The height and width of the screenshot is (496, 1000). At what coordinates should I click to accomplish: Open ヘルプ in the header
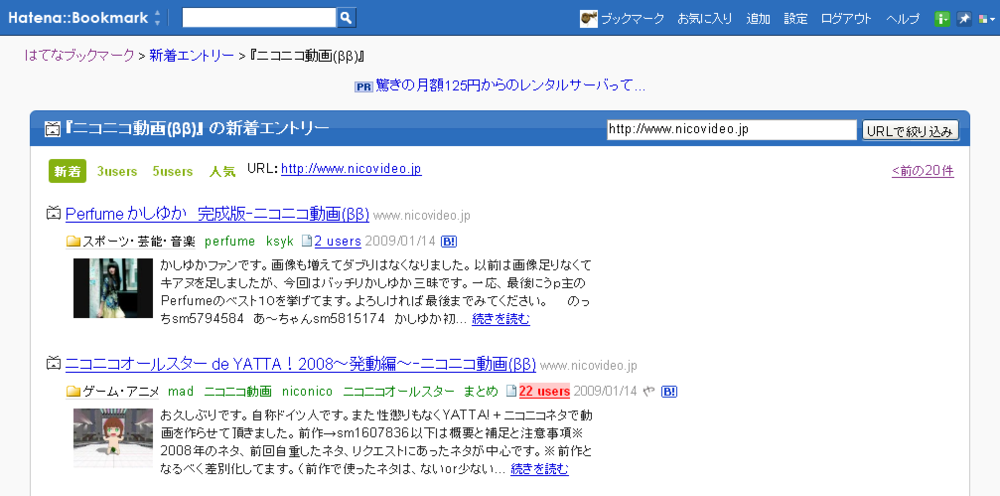coord(903,18)
